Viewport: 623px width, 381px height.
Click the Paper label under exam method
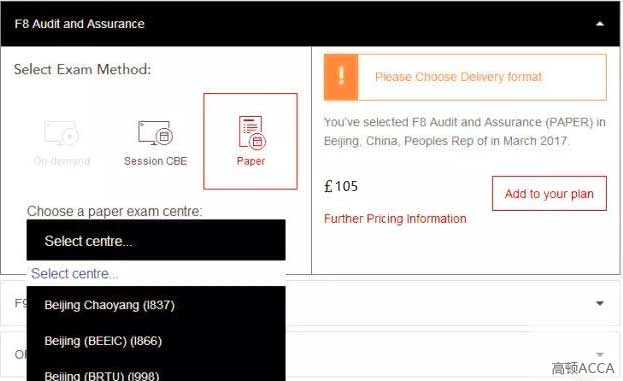pyautogui.click(x=250, y=161)
